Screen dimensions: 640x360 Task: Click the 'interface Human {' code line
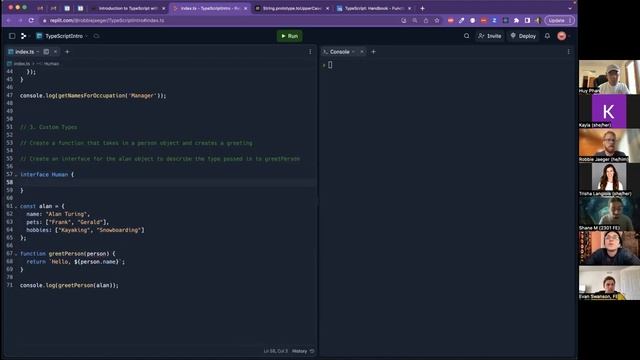tap(47, 175)
